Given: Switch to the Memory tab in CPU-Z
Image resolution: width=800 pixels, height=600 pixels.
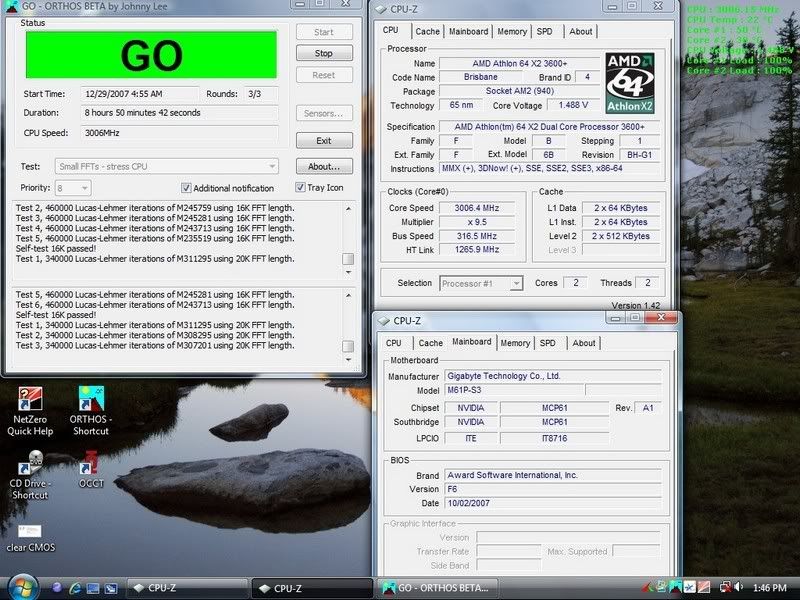Looking at the screenshot, I should 513,31.
